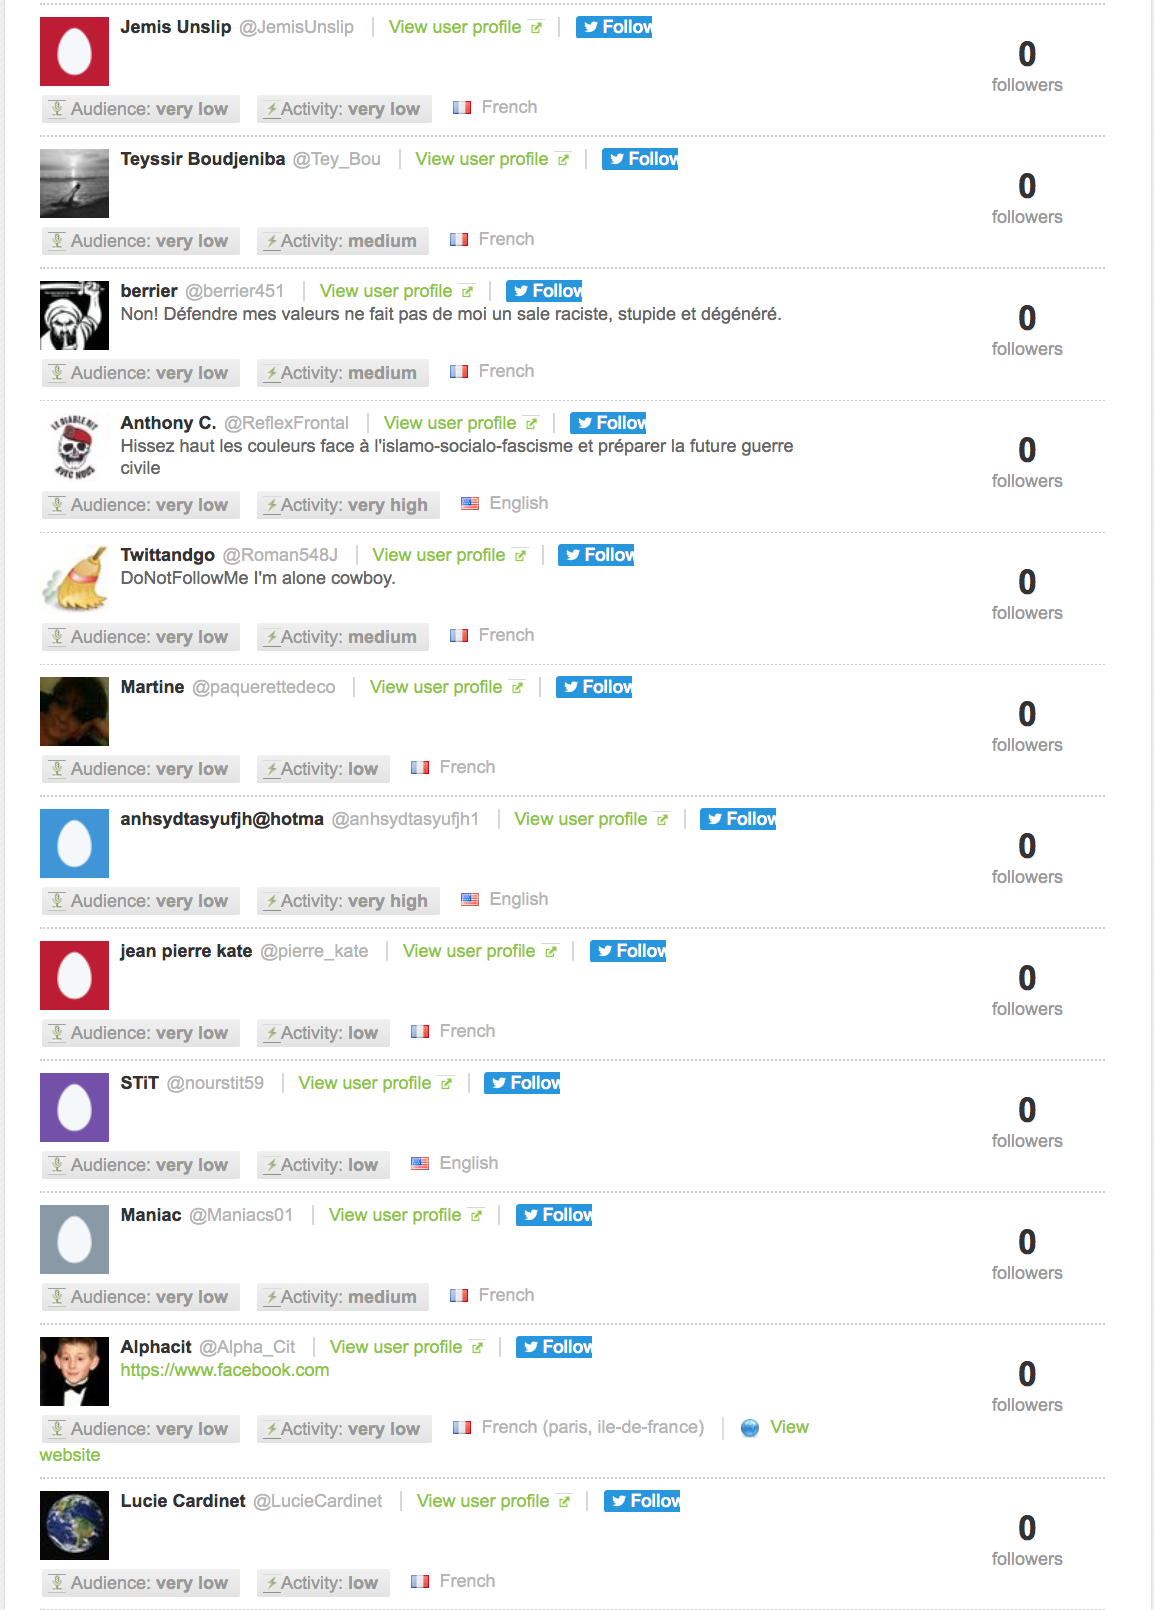1154x1610 pixels.
Task: Open View user profile for anhsydtasyufjh@hotma
Action: [581, 819]
